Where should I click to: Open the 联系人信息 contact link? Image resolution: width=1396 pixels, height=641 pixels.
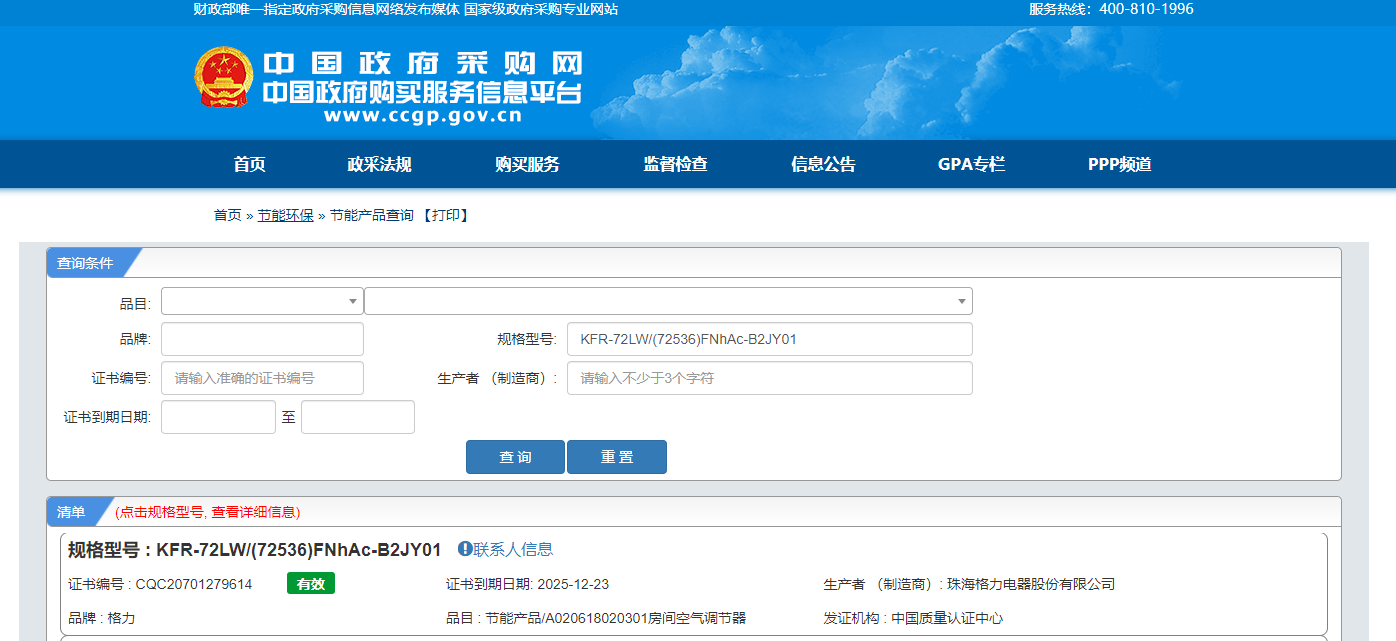tap(513, 549)
